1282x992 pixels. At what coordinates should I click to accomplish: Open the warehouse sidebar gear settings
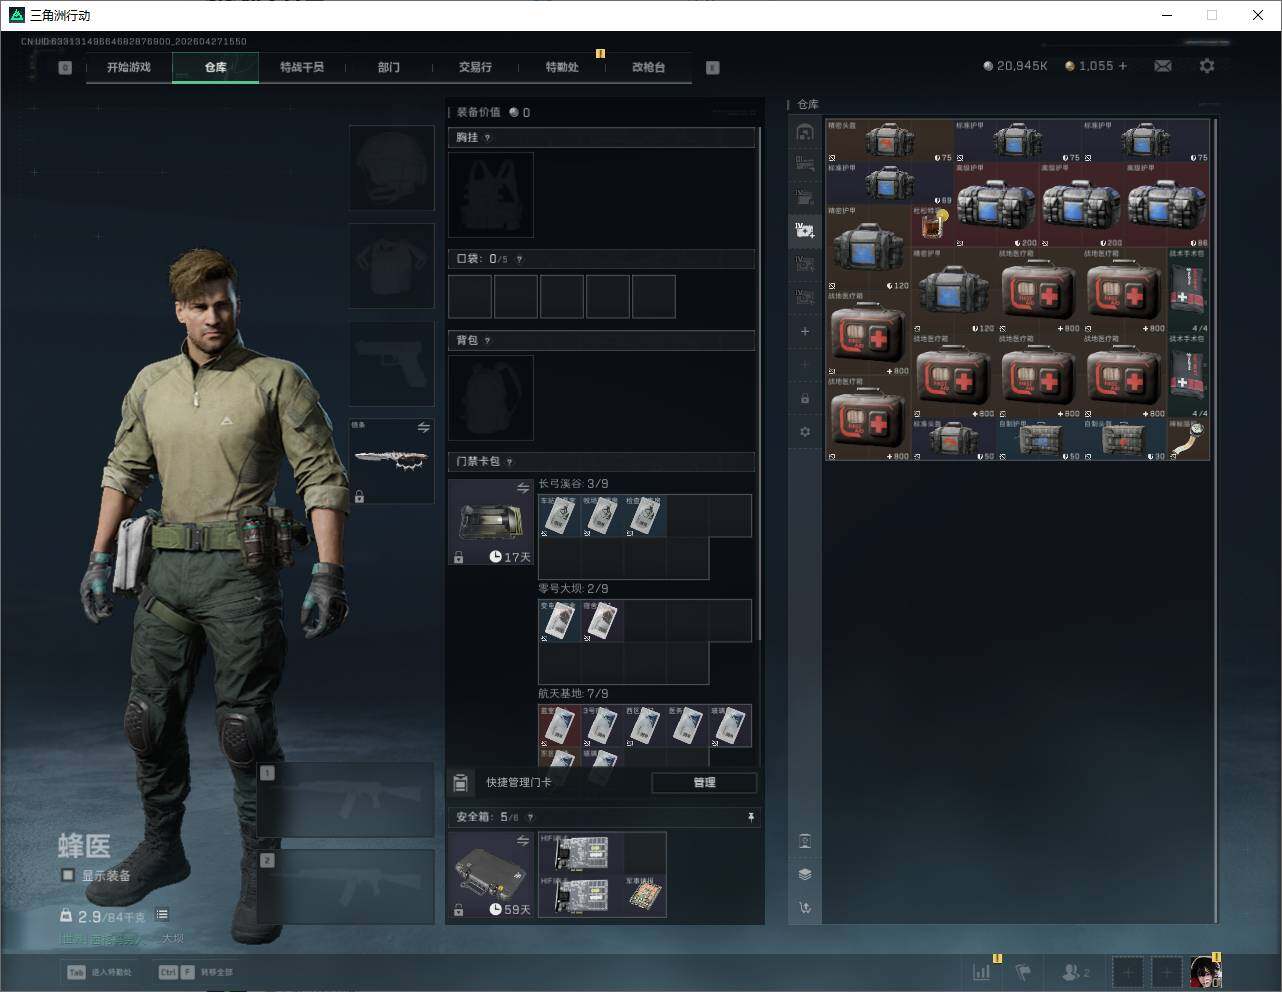coord(805,432)
